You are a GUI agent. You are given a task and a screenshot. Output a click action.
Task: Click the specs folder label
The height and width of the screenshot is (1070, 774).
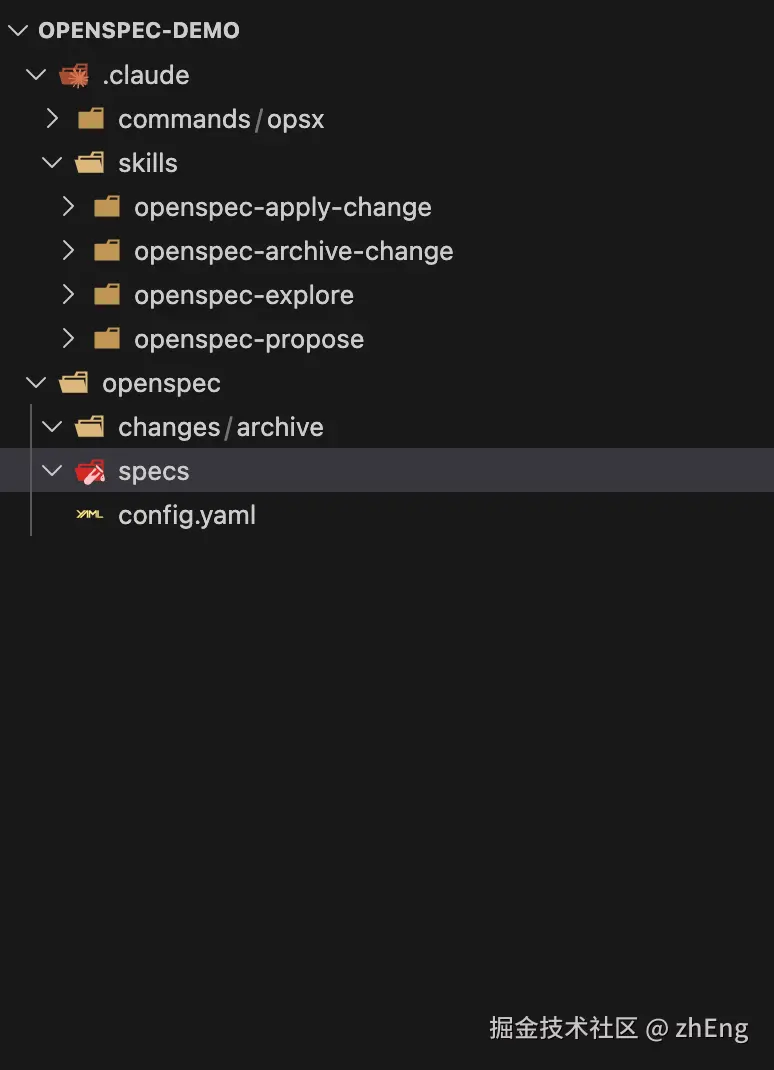[x=154, y=471]
